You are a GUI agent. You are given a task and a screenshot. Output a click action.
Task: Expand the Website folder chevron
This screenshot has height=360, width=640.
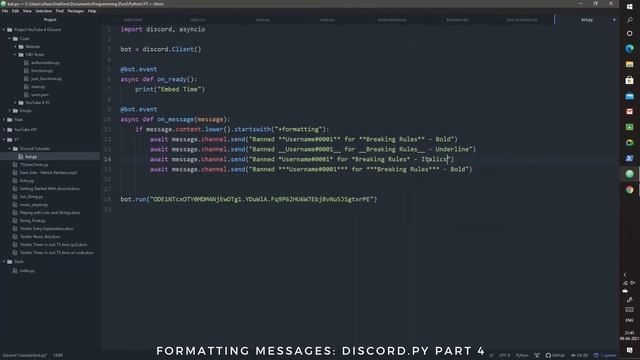click(16, 47)
